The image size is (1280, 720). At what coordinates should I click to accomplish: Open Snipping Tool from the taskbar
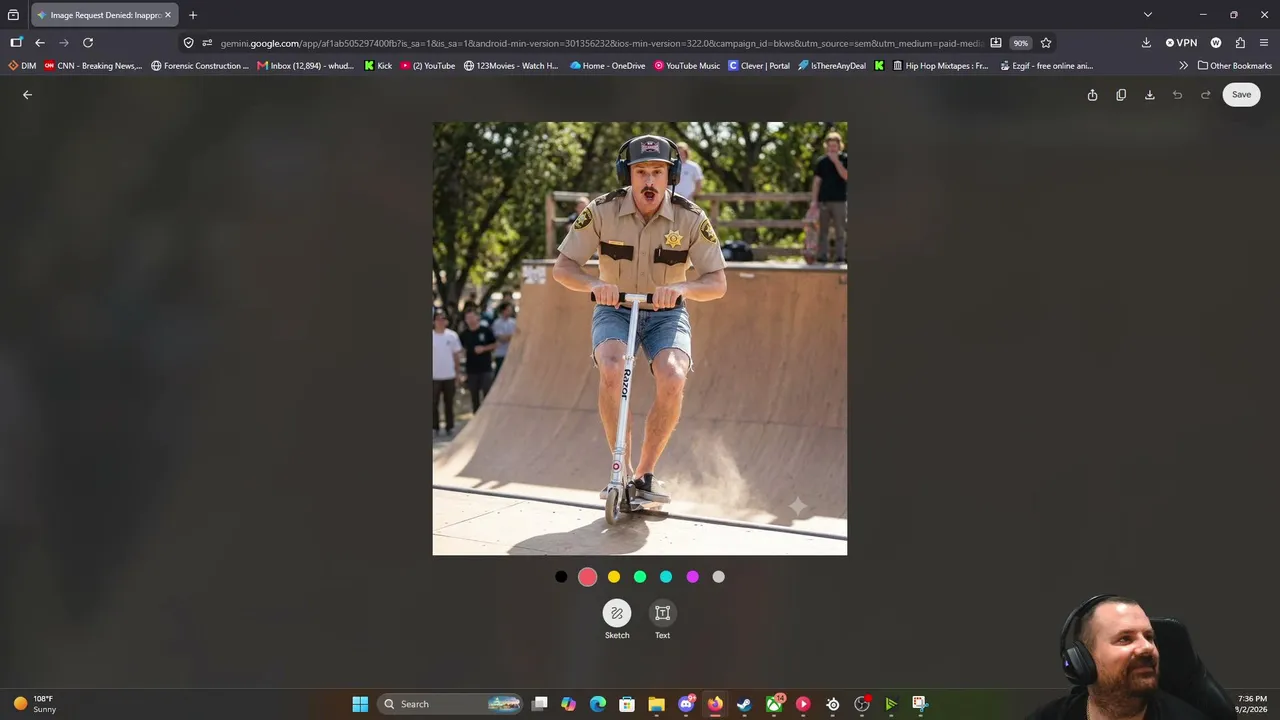[x=920, y=704]
